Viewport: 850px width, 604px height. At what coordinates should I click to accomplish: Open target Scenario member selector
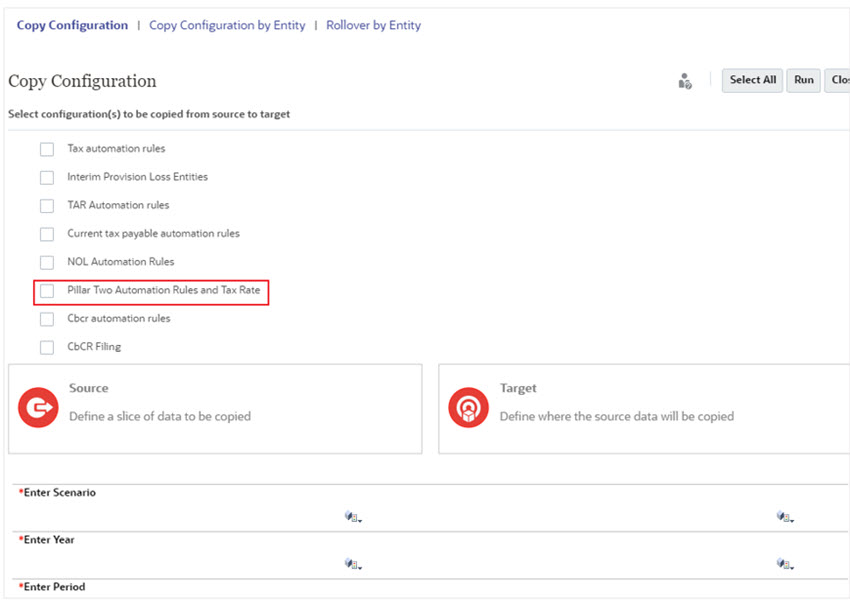785,517
